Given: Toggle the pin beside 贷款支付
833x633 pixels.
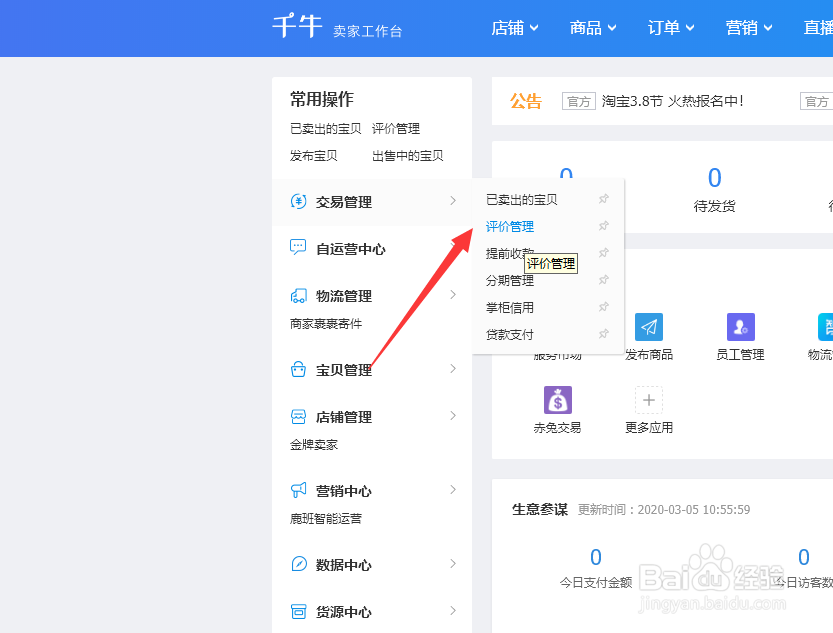Looking at the screenshot, I should tap(603, 334).
